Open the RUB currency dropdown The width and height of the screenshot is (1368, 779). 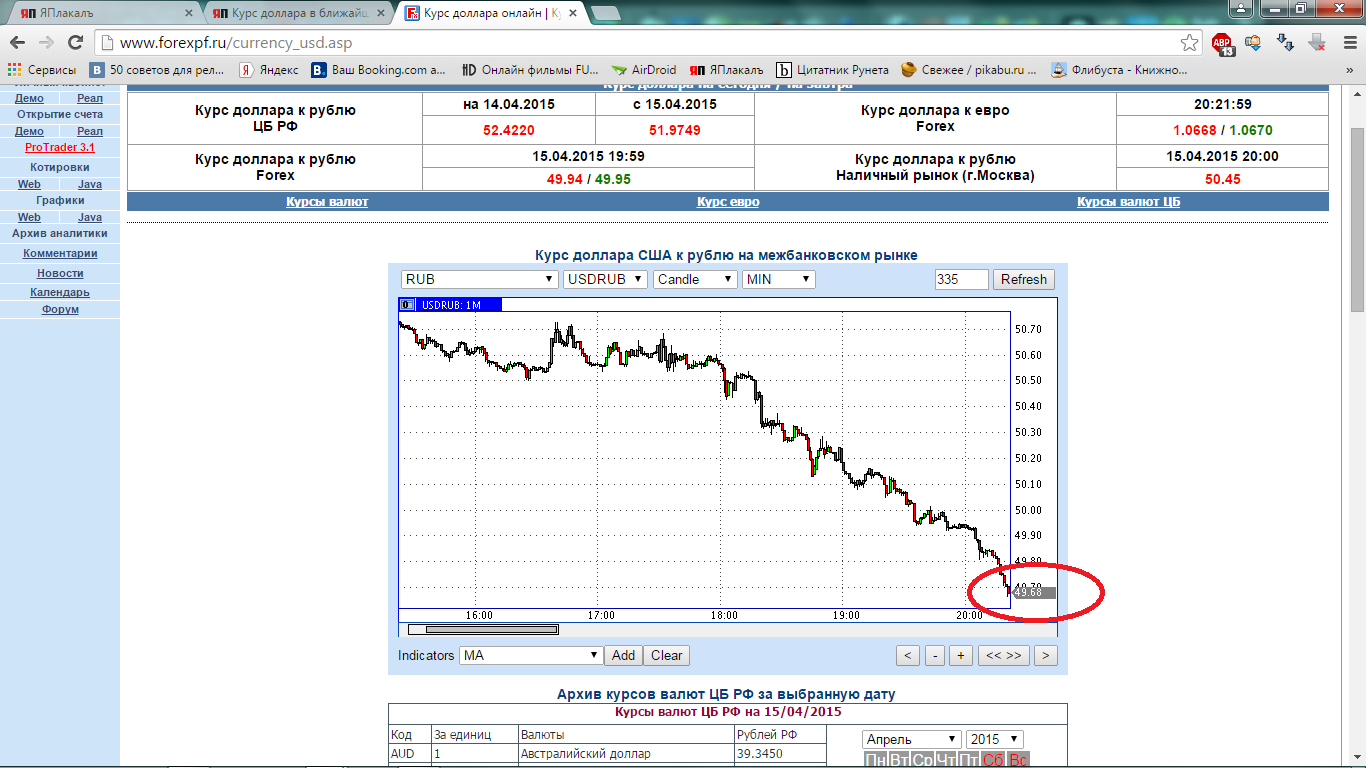[479, 279]
